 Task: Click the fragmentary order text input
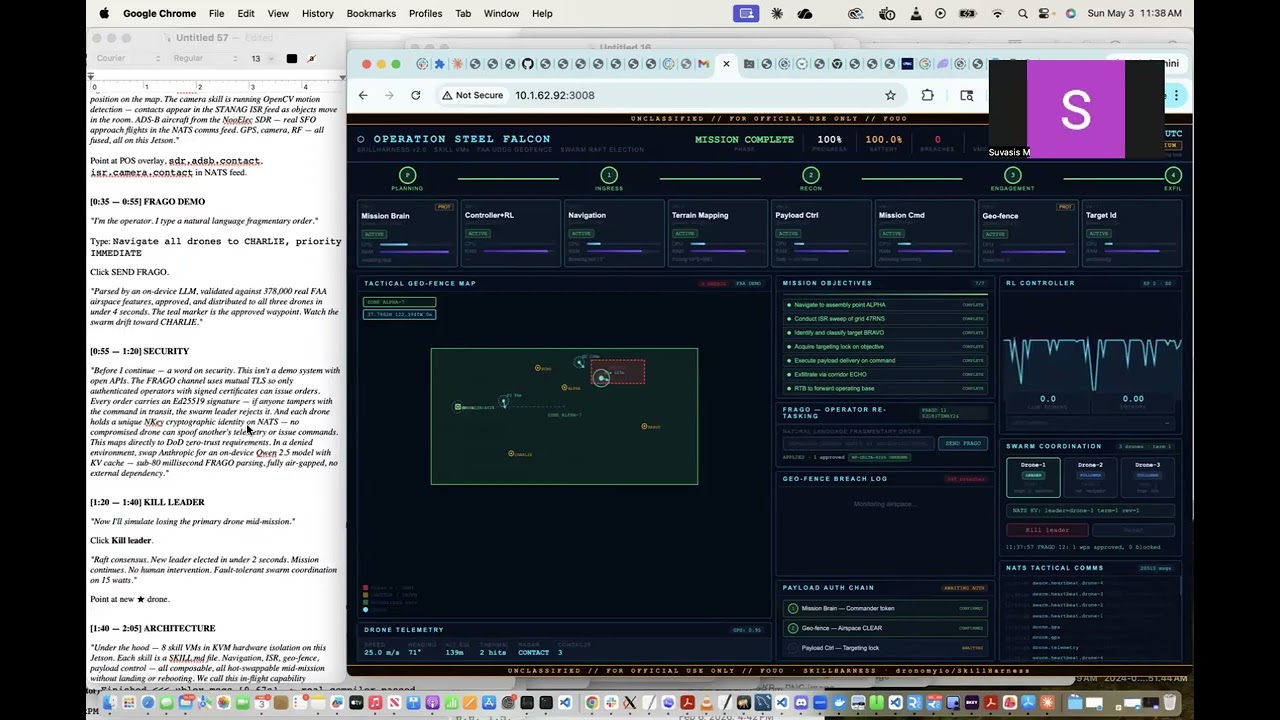pyautogui.click(x=858, y=443)
